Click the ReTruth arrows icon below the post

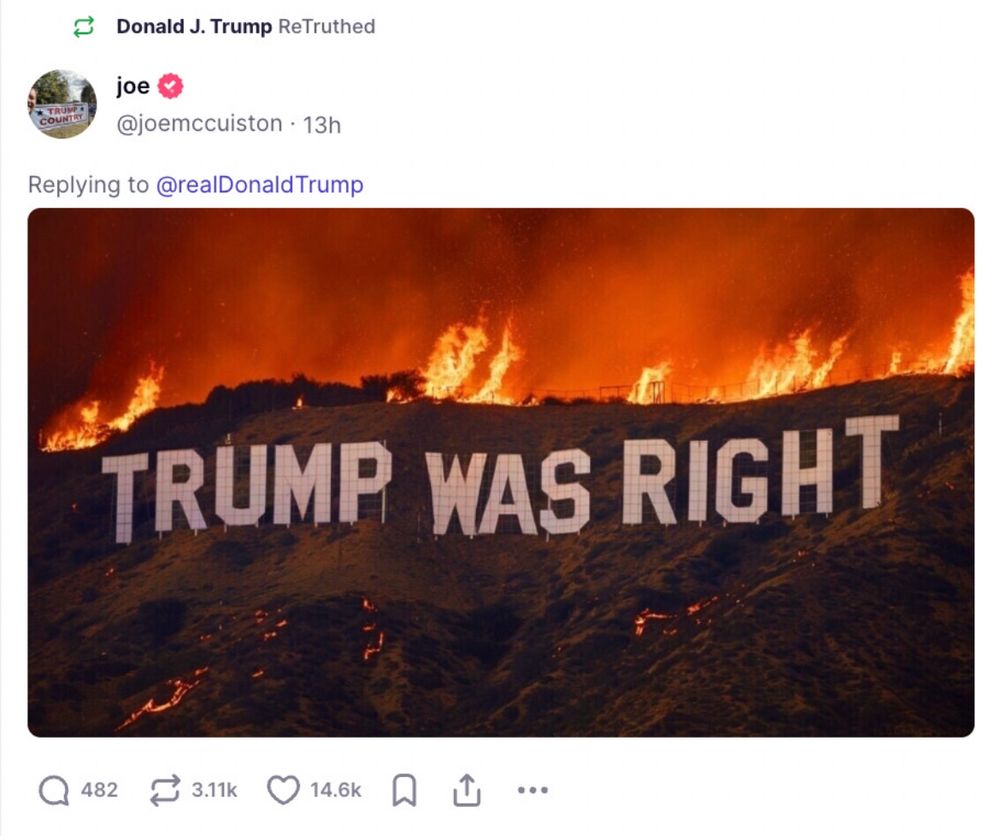click(165, 790)
